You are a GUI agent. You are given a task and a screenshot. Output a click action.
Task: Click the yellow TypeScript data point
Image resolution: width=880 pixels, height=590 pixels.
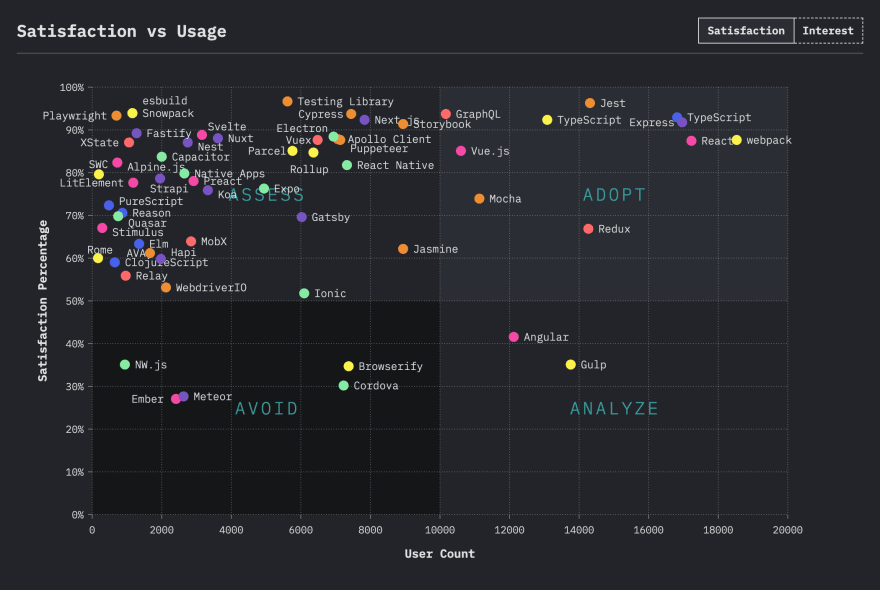coord(547,120)
